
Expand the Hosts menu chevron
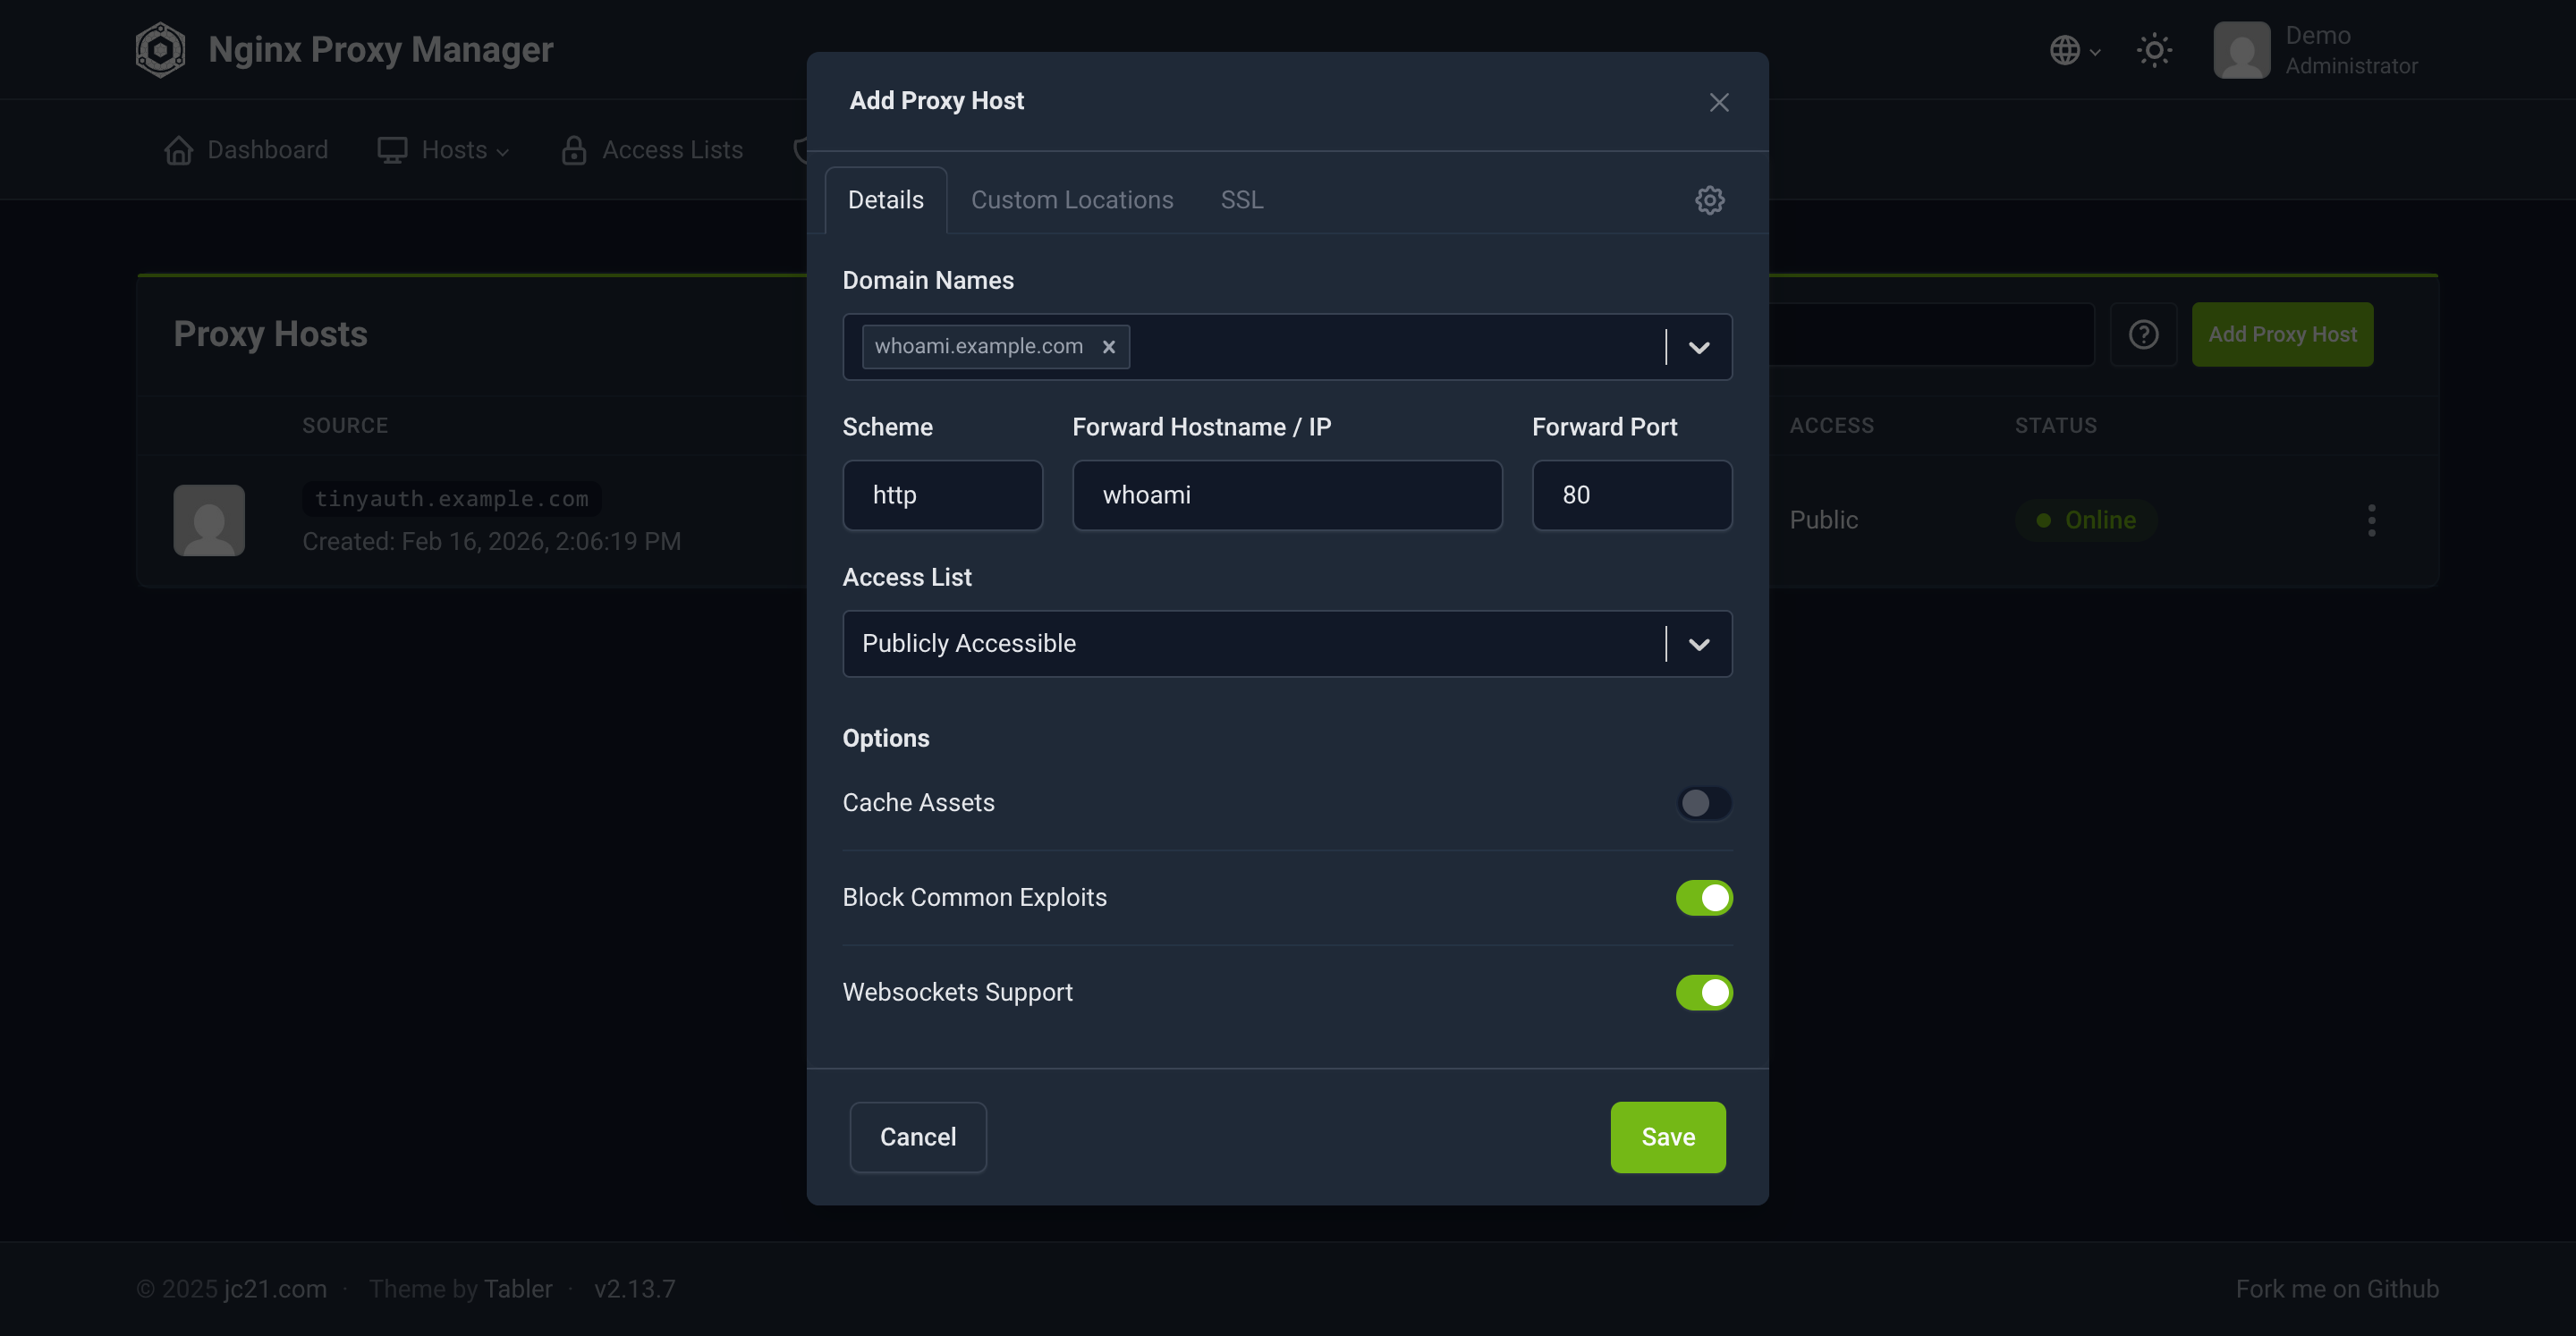pyautogui.click(x=503, y=151)
